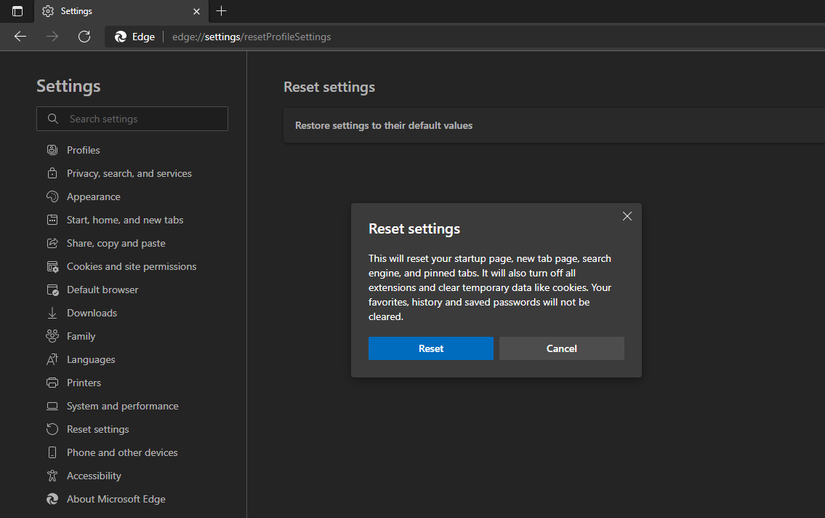This screenshot has height=518, width=825.
Task: Click the Downloads icon in the sidebar
Action: tap(52, 313)
